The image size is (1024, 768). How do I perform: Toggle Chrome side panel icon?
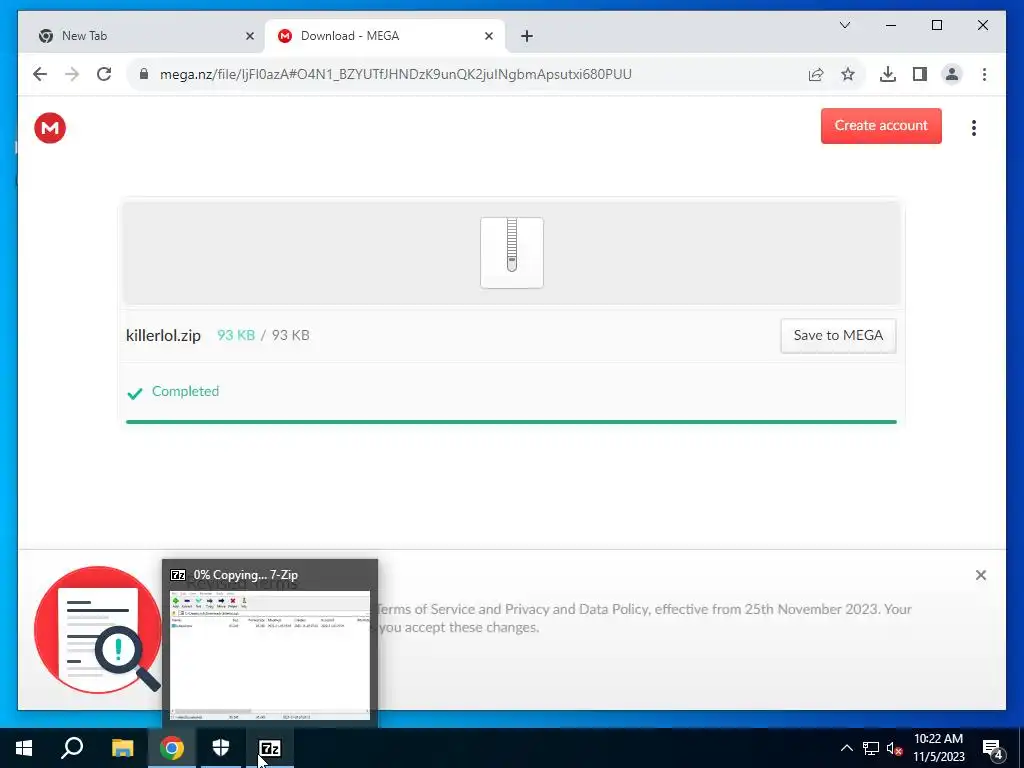pyautogui.click(x=920, y=74)
